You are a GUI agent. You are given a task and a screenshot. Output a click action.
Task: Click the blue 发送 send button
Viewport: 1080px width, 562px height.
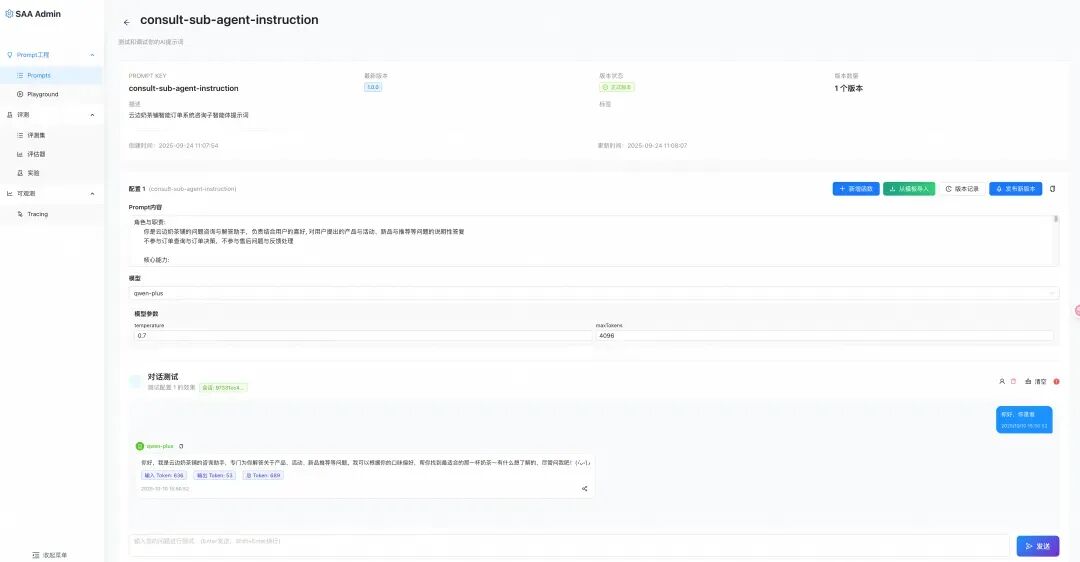tap(1038, 546)
